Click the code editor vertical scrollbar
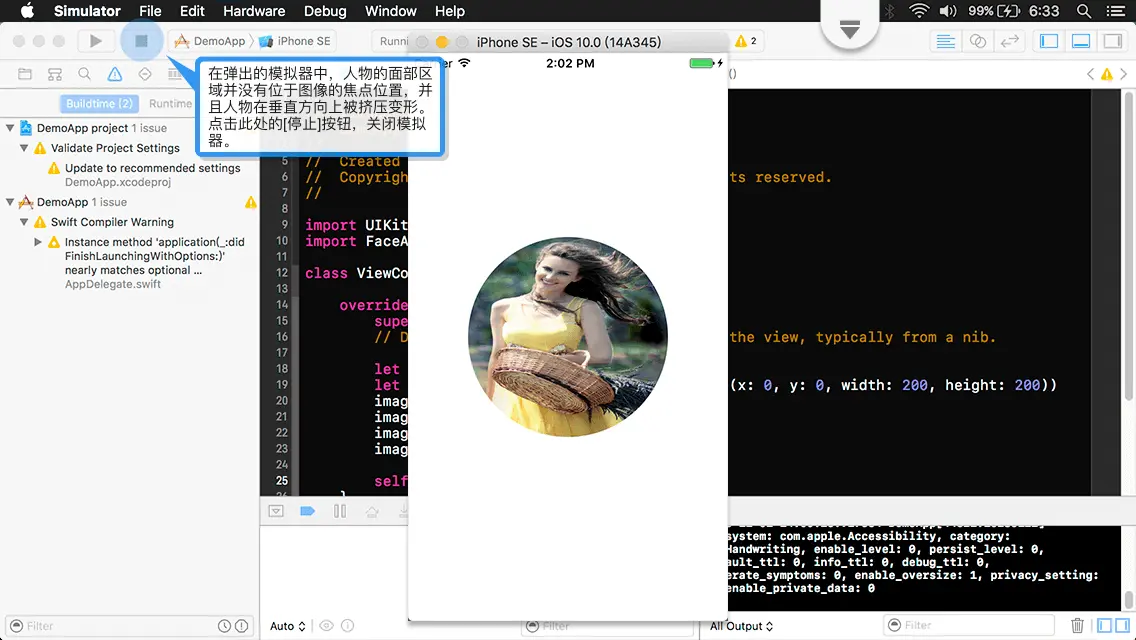Screen dimensions: 1136x640 1128,246
